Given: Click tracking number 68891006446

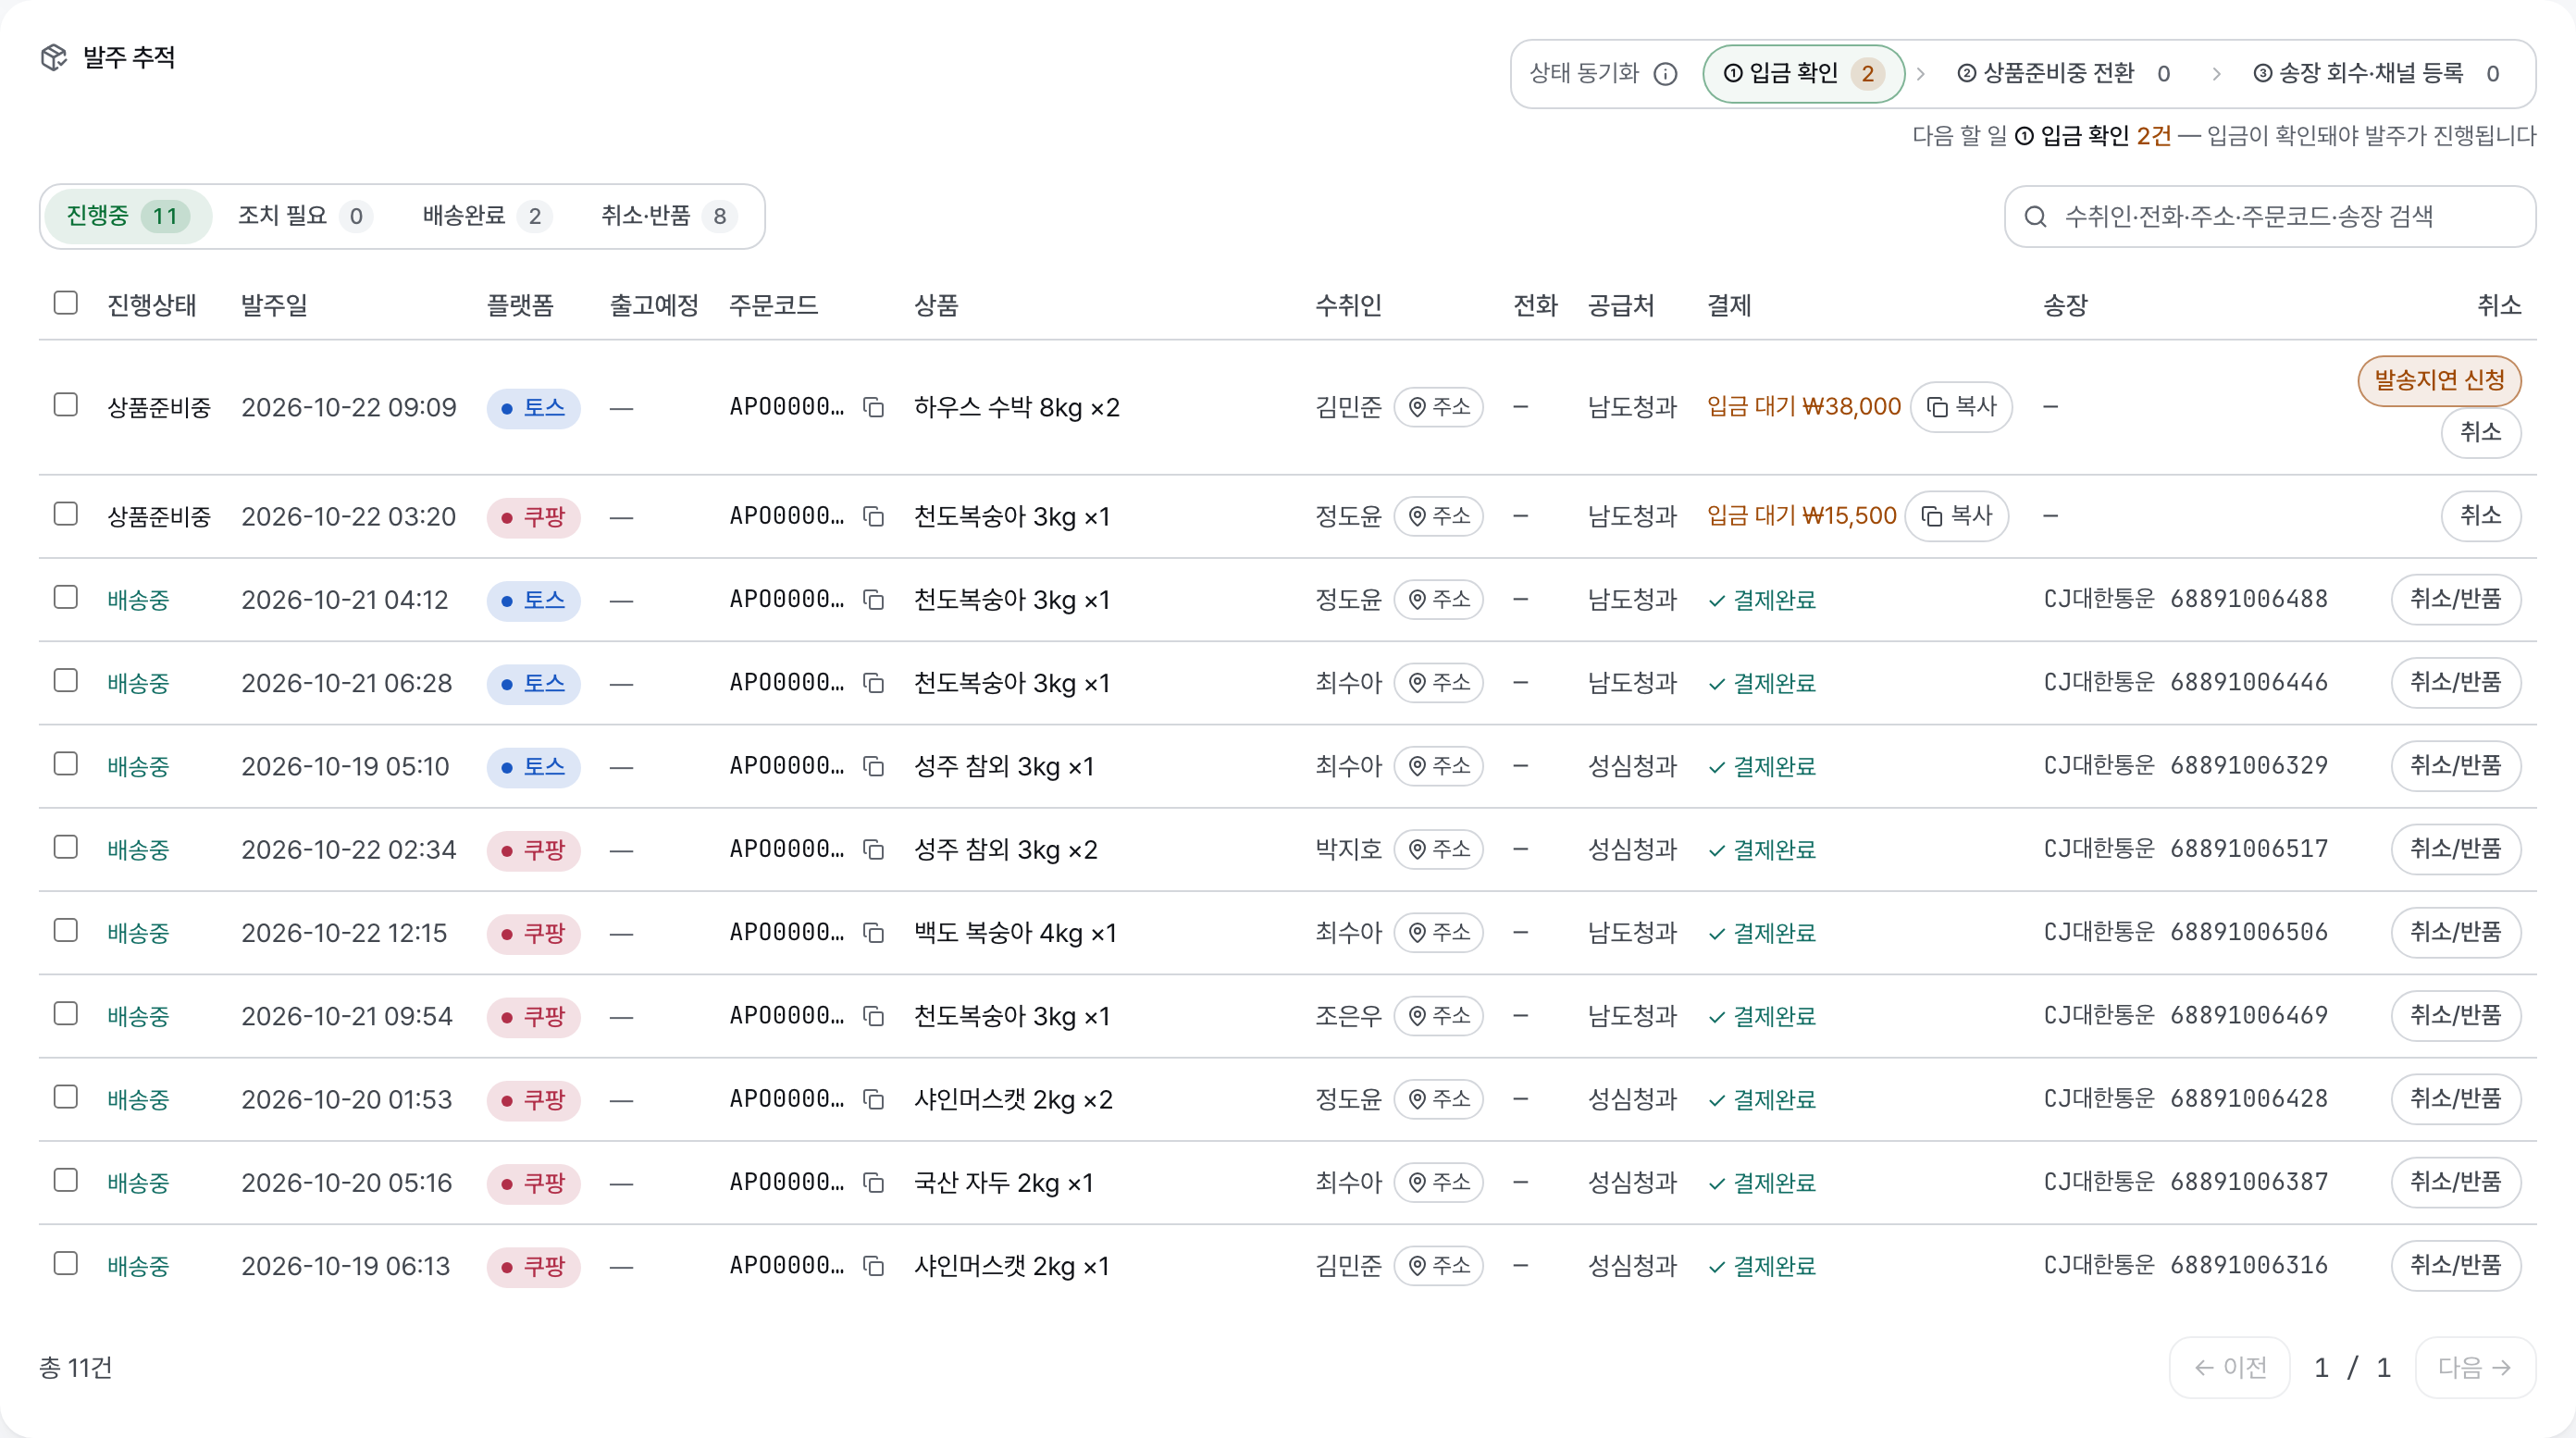Looking at the screenshot, I should (x=2249, y=682).
